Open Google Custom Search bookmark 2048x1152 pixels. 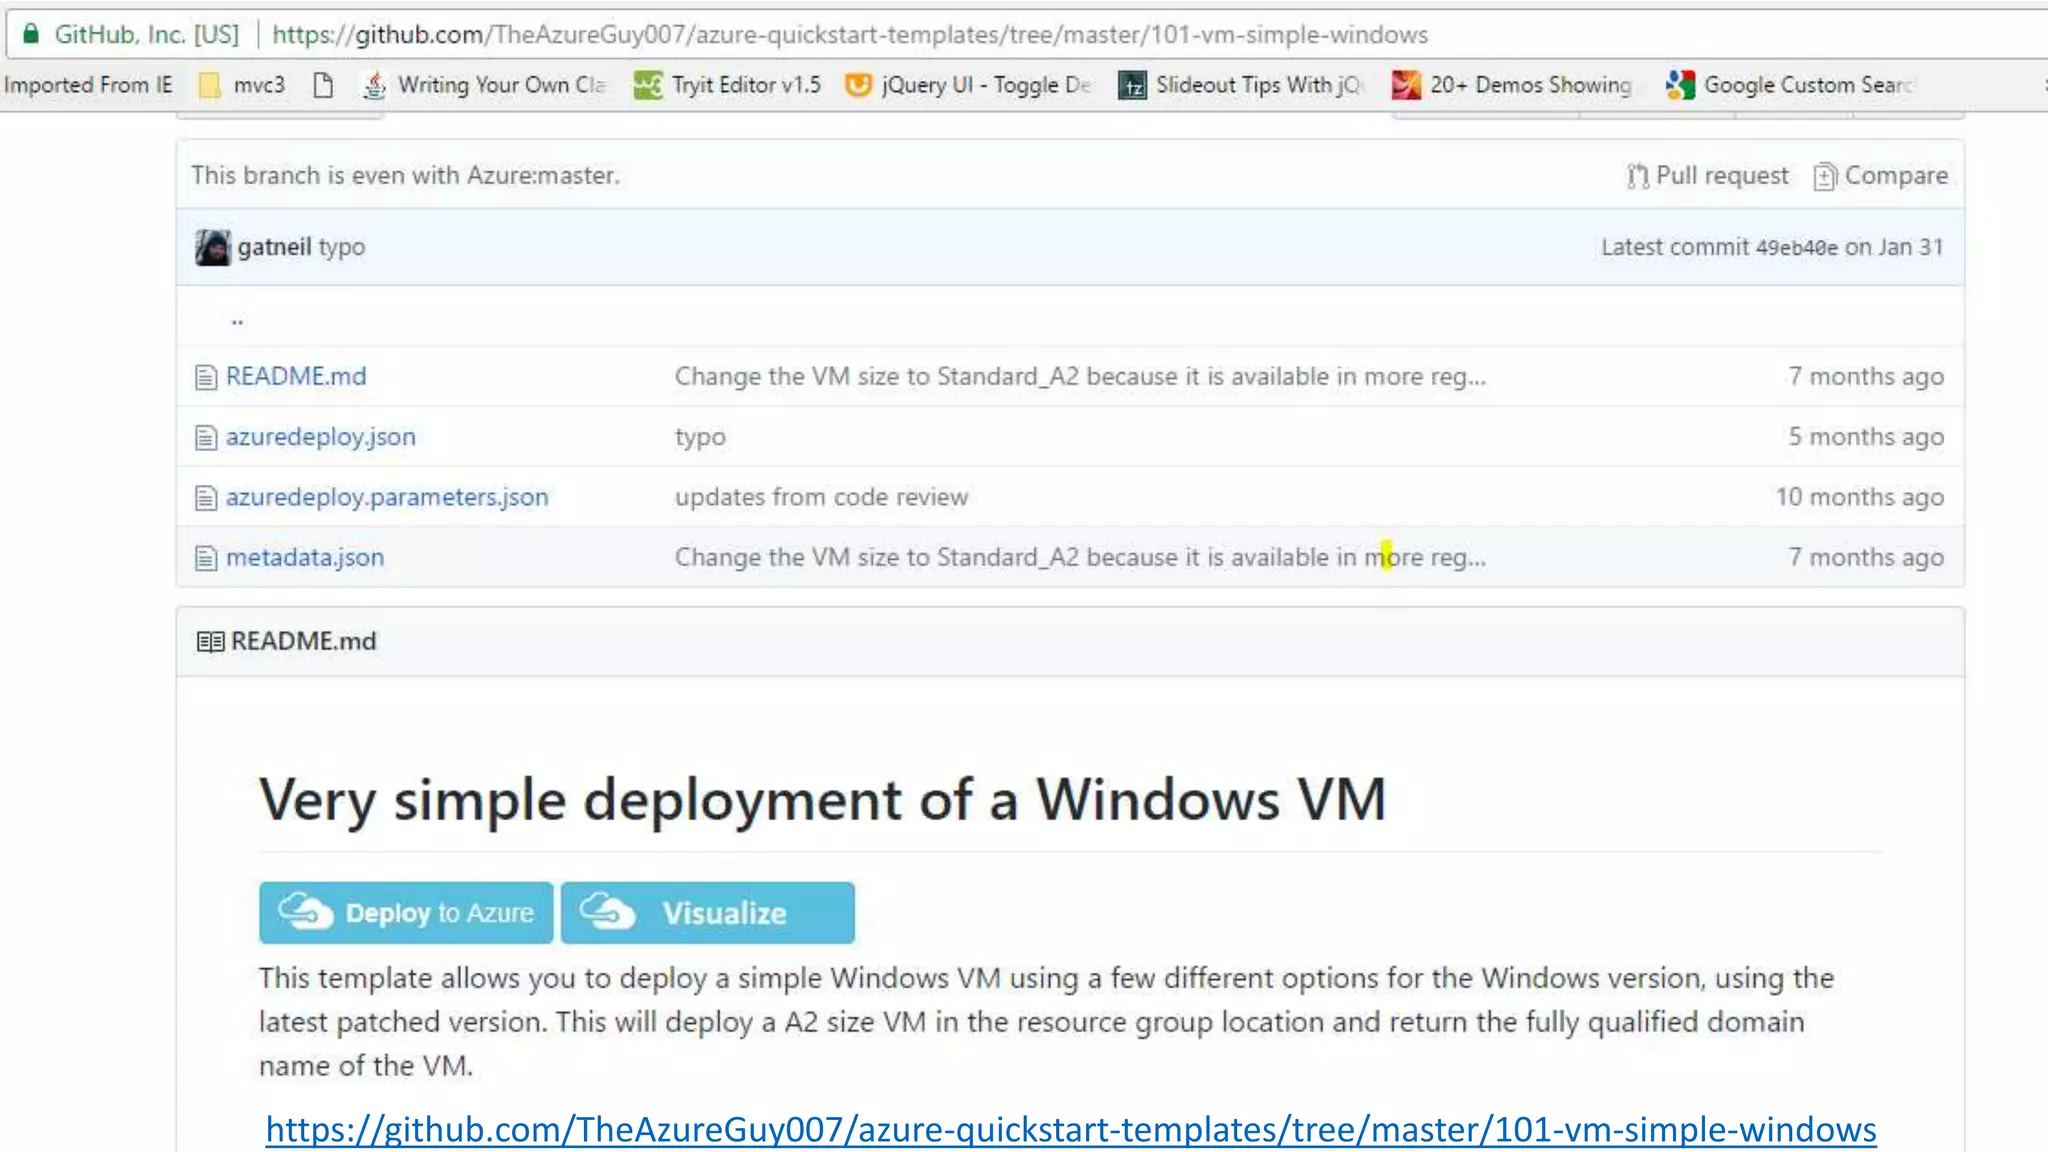click(1789, 85)
